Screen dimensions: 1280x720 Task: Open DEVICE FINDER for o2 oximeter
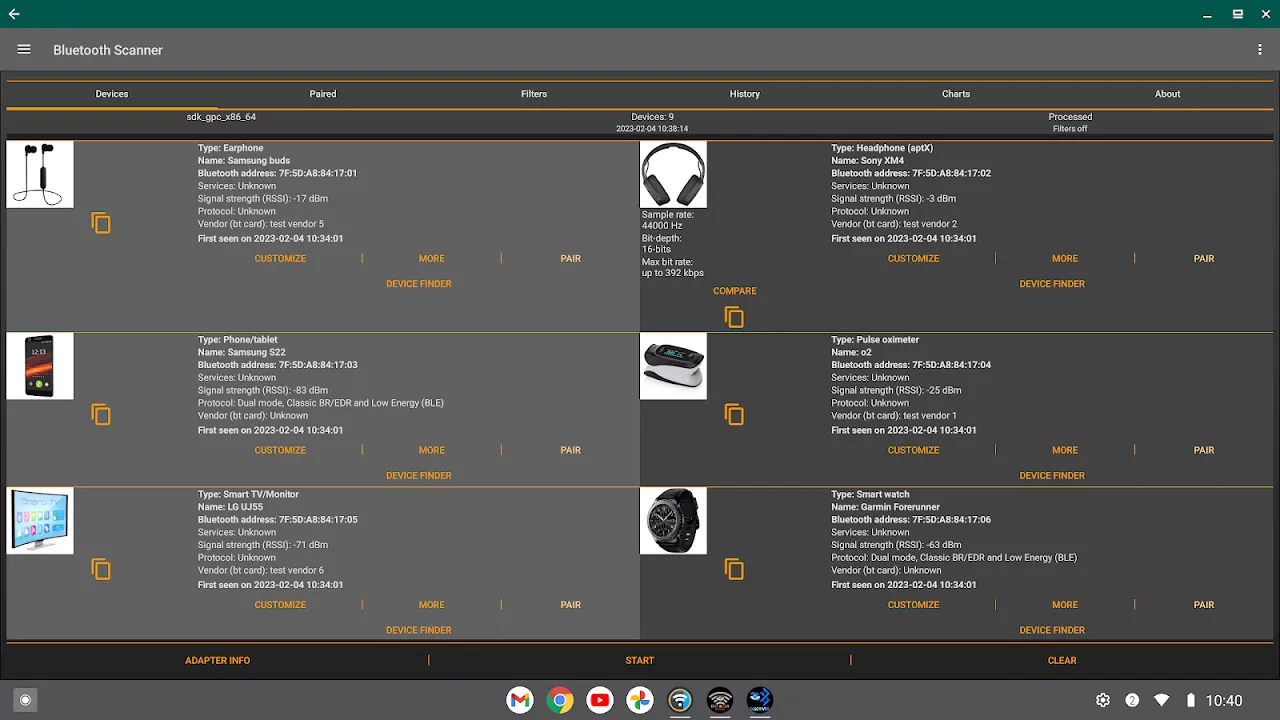pyautogui.click(x=1052, y=476)
